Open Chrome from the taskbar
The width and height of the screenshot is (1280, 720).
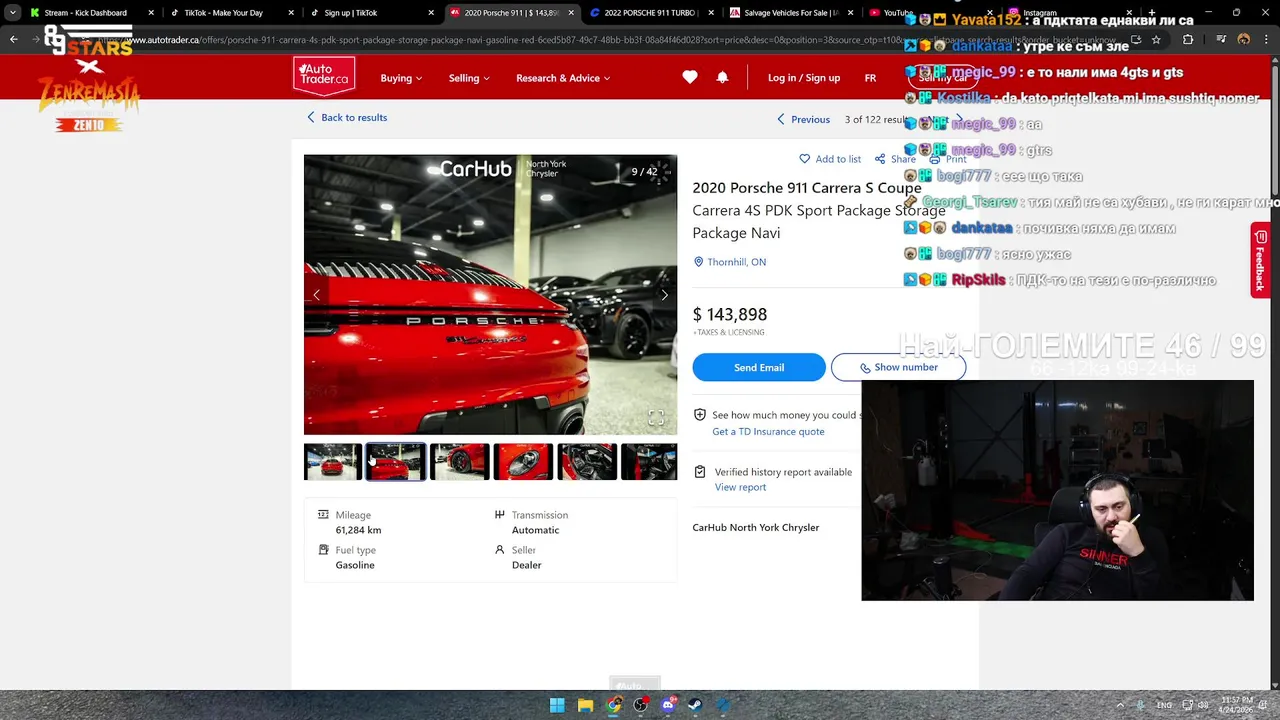click(x=613, y=705)
